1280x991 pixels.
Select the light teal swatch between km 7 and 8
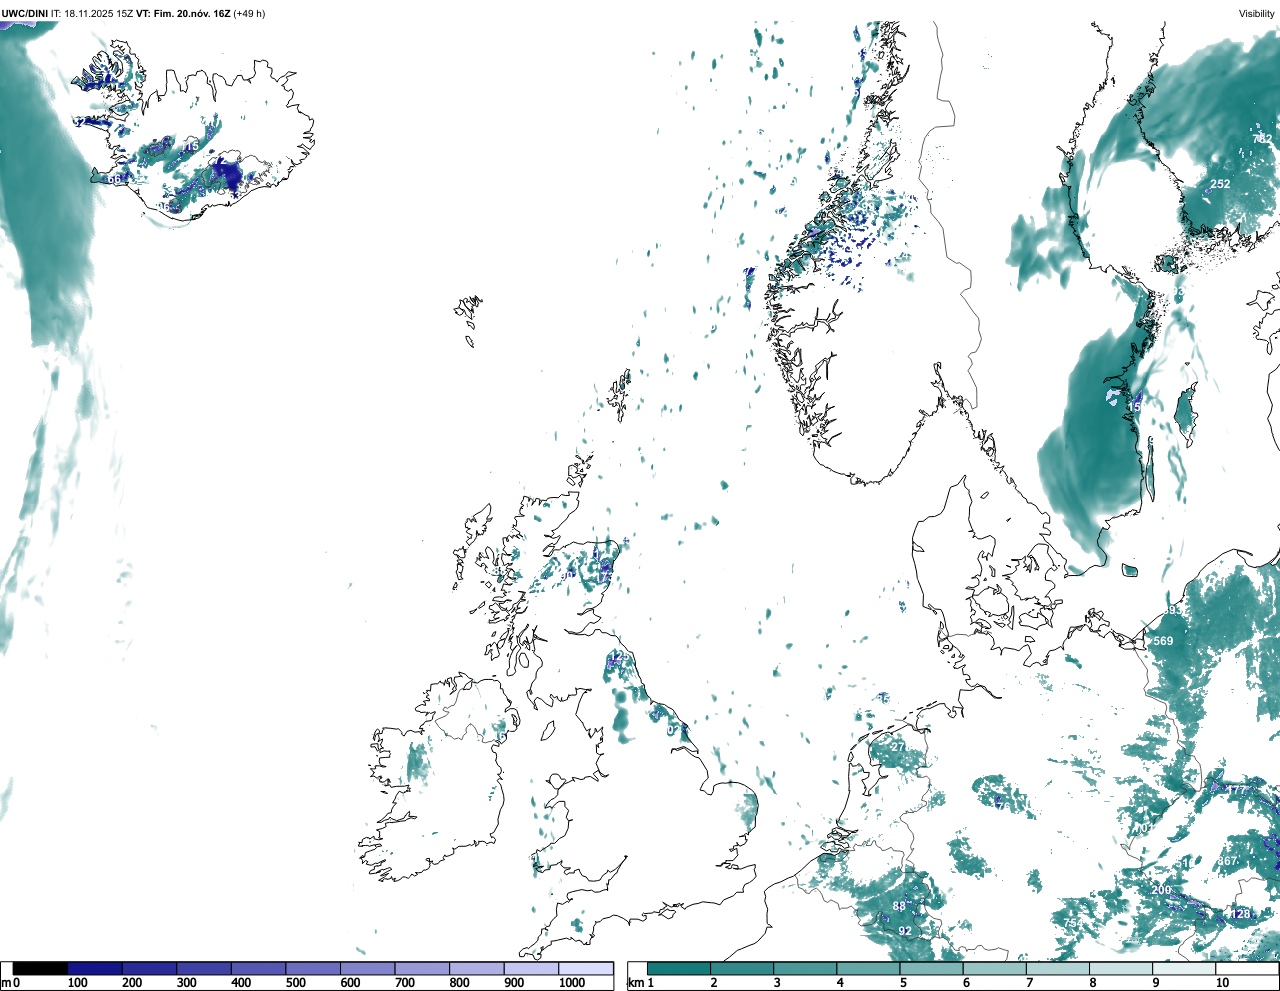point(1058,968)
